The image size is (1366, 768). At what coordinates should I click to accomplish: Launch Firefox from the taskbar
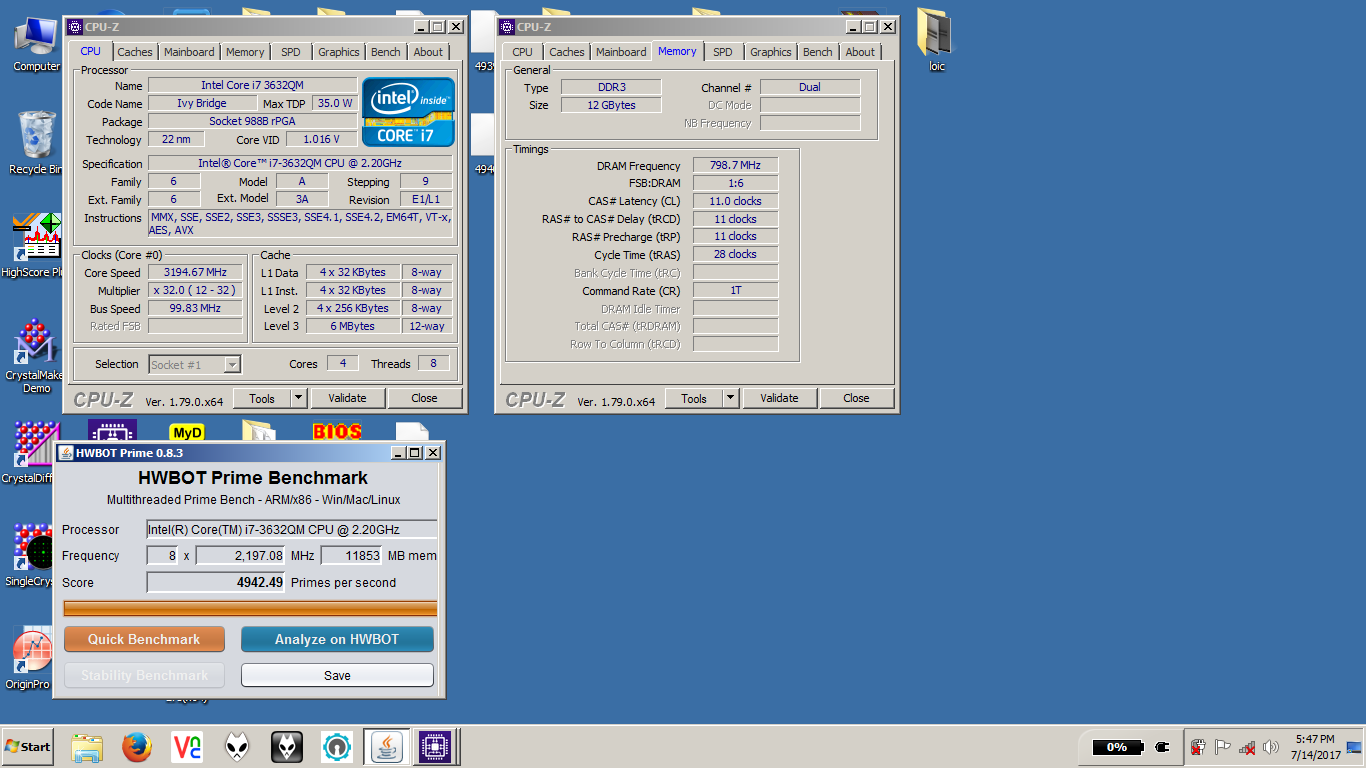tap(137, 747)
